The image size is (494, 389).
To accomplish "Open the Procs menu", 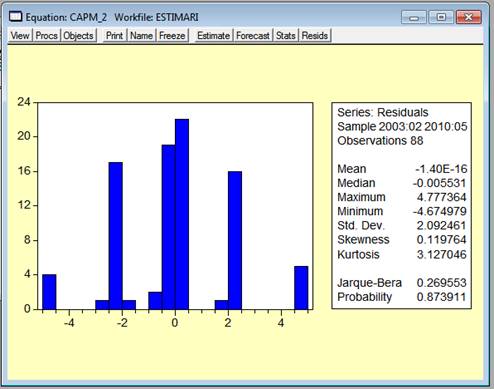I will (46, 35).
